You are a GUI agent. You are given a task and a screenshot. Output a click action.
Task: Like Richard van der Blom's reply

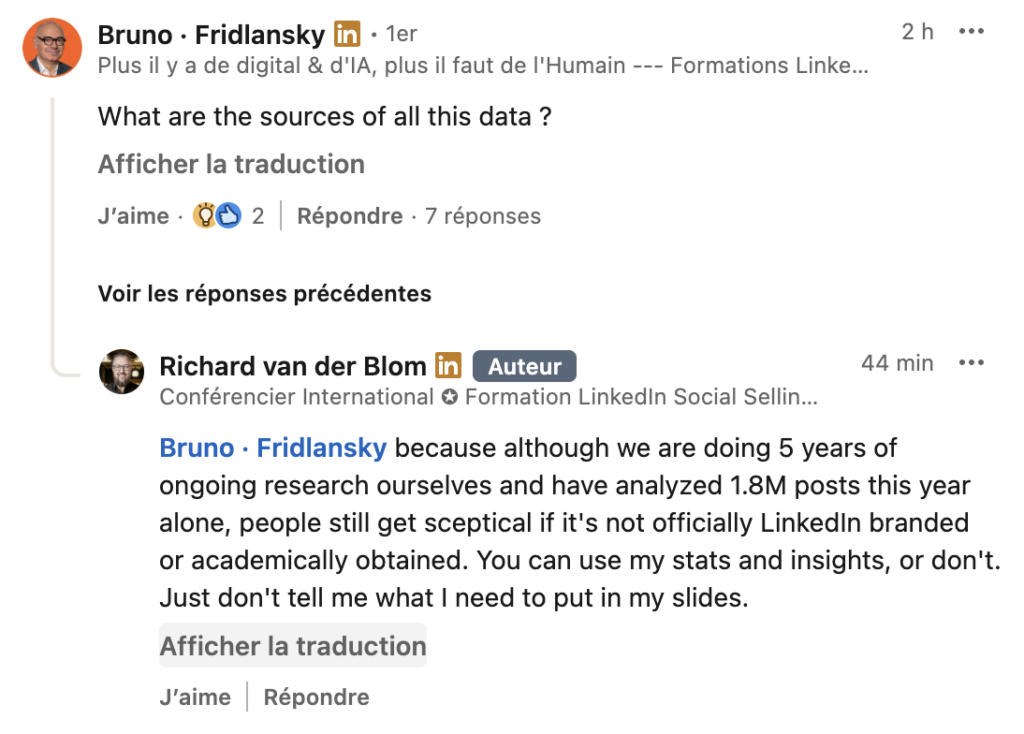pos(195,697)
